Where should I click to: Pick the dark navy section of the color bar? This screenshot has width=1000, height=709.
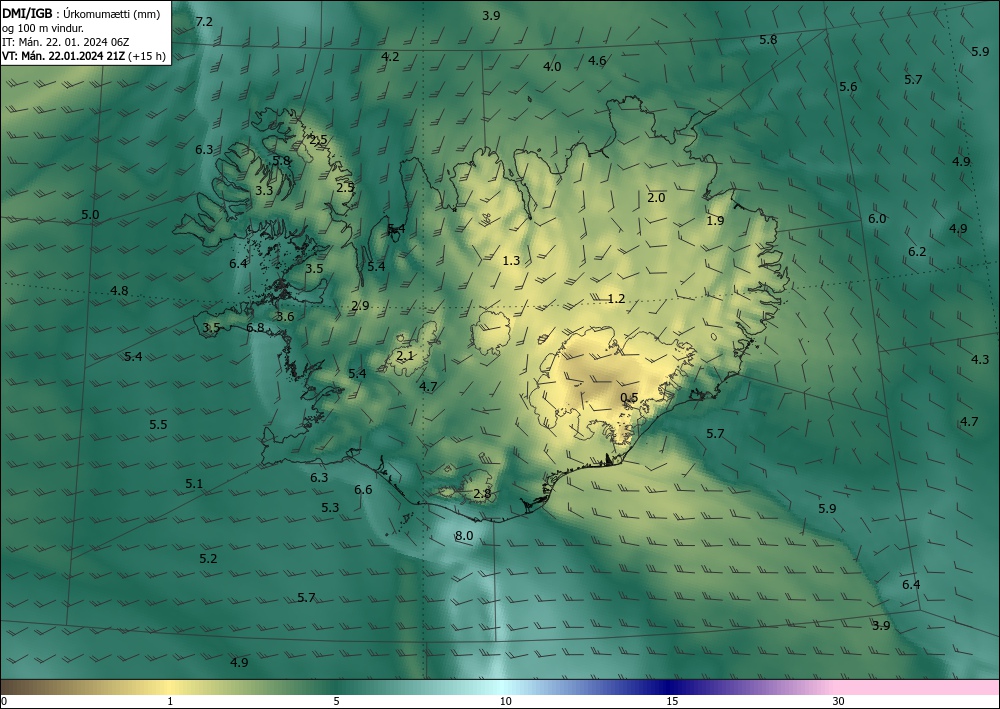670,687
